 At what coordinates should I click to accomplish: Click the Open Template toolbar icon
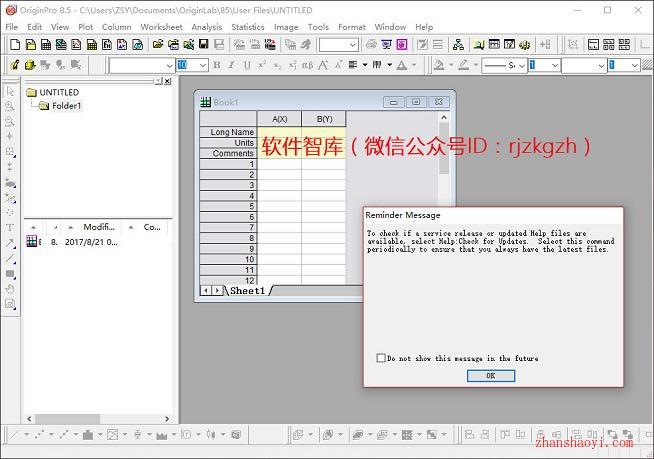(x=173, y=44)
